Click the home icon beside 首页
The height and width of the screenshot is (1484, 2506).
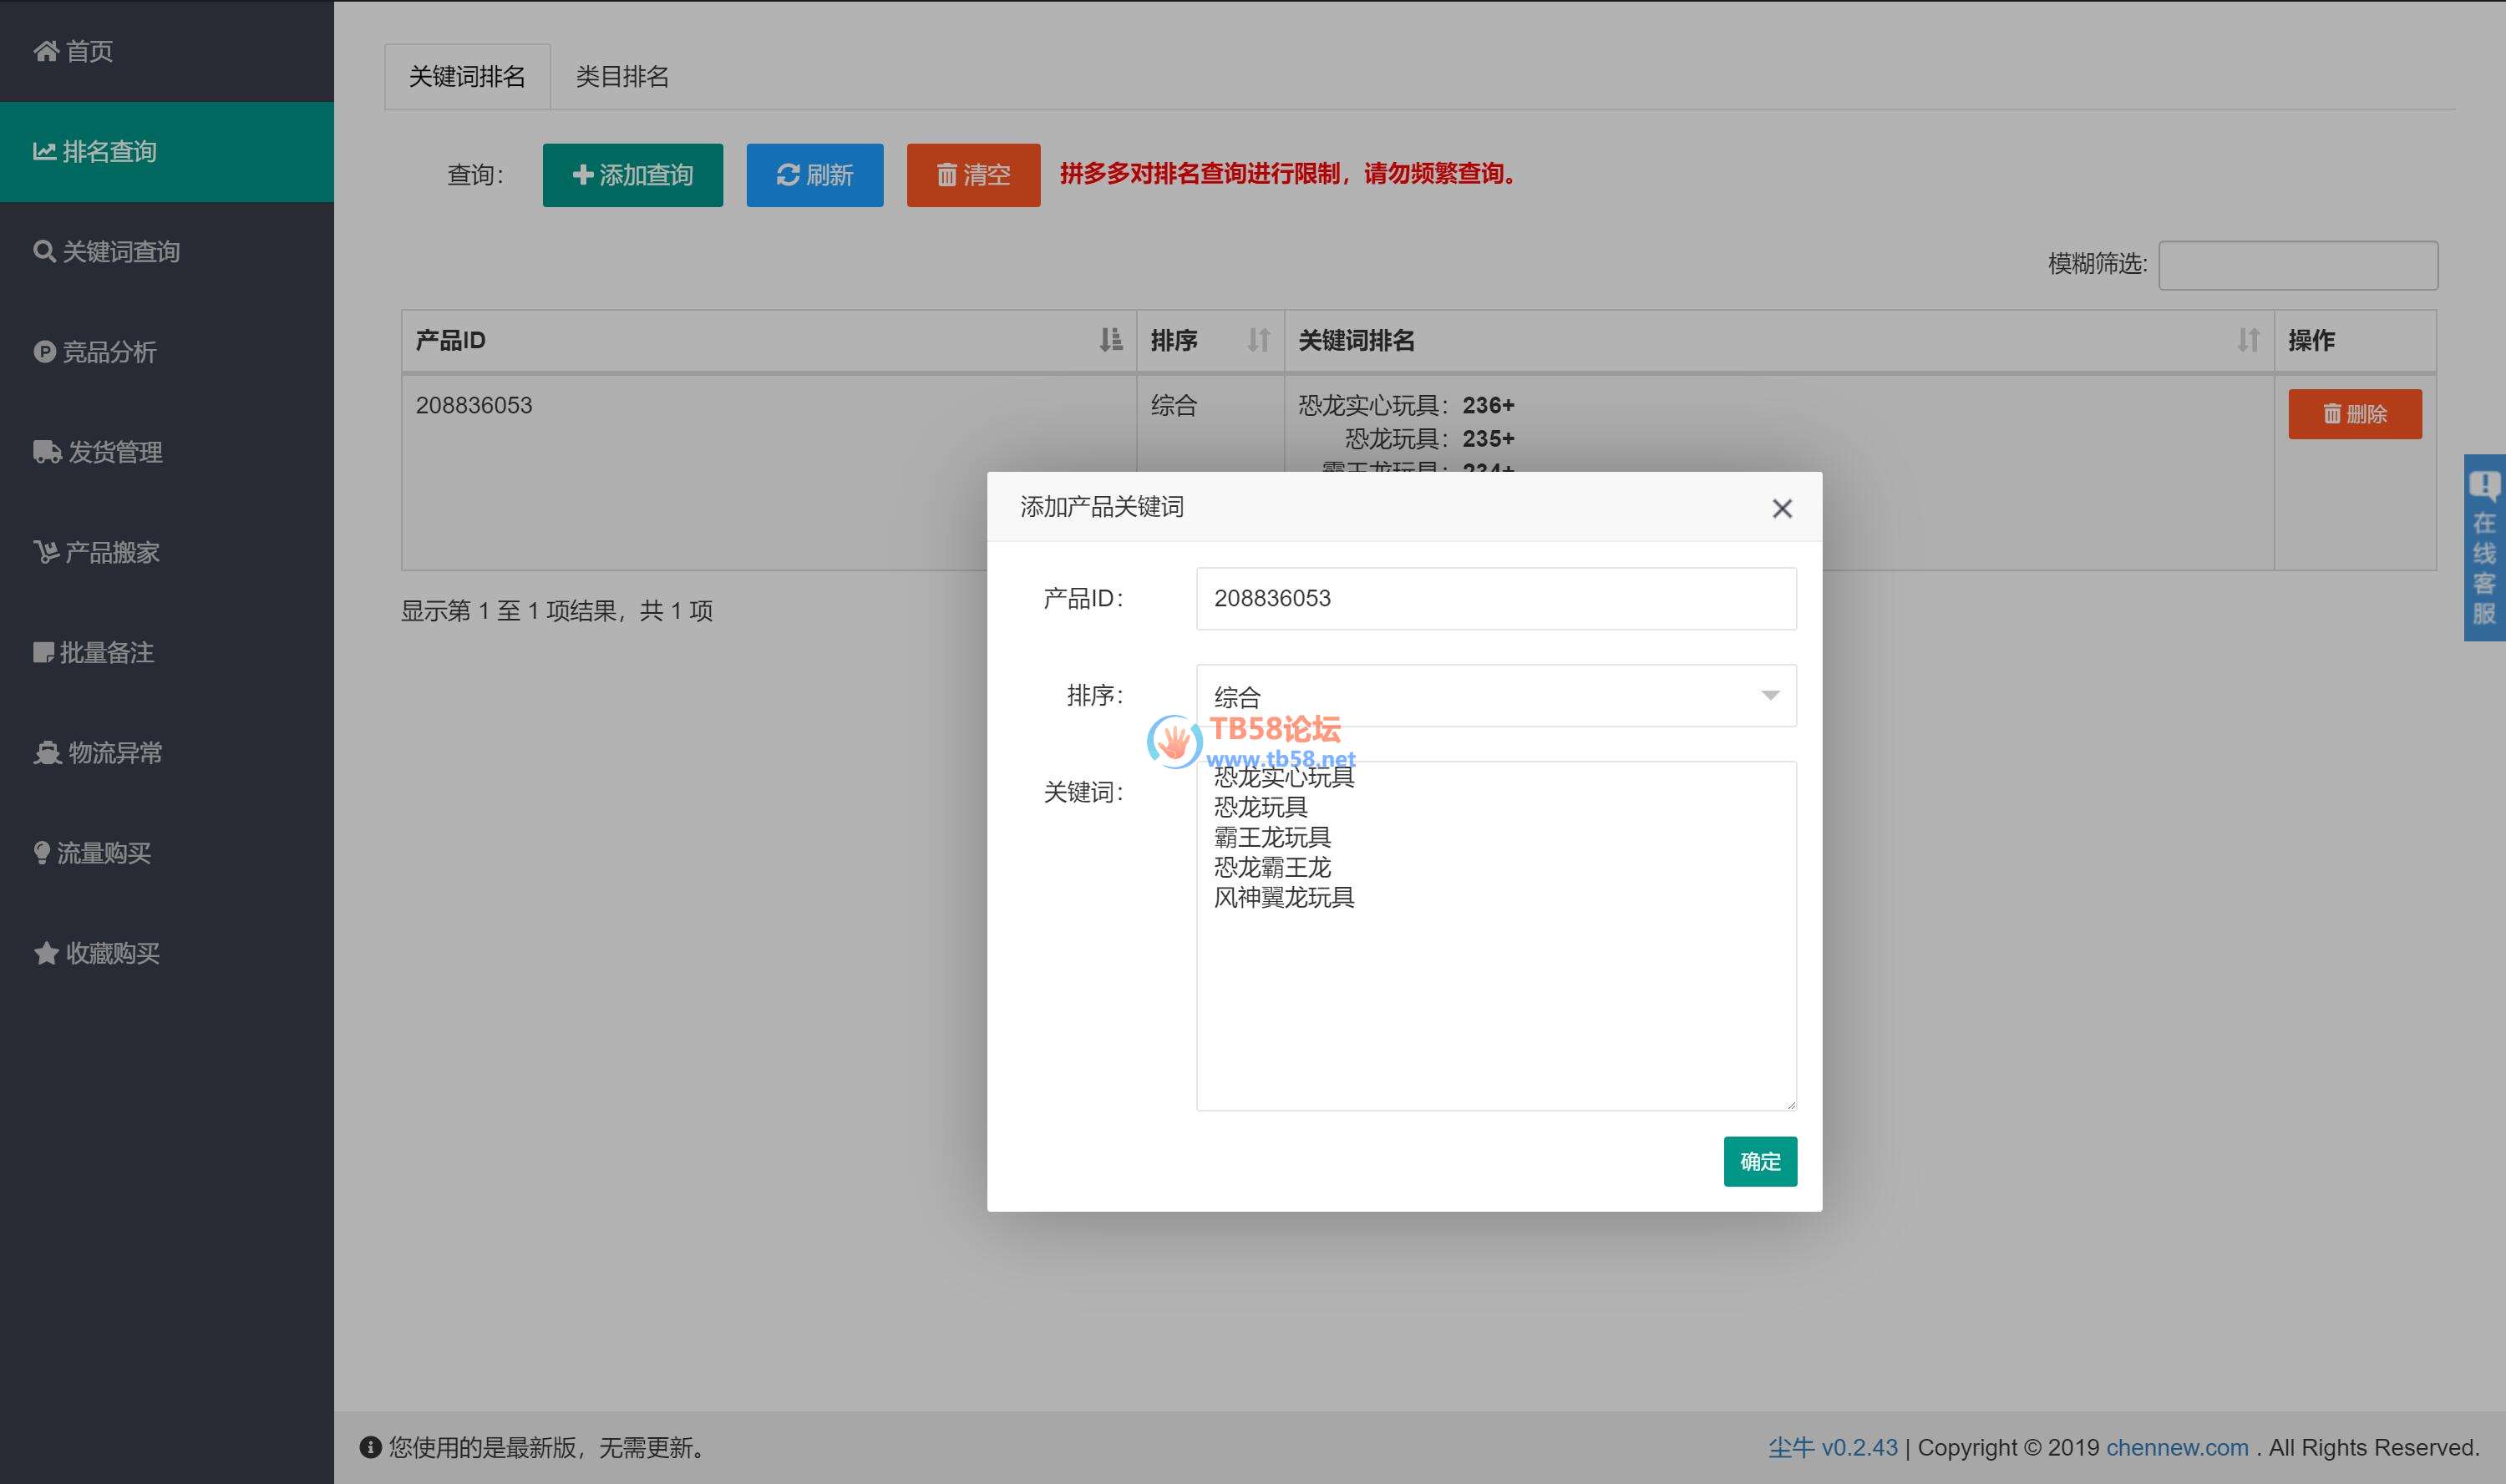tap(46, 51)
